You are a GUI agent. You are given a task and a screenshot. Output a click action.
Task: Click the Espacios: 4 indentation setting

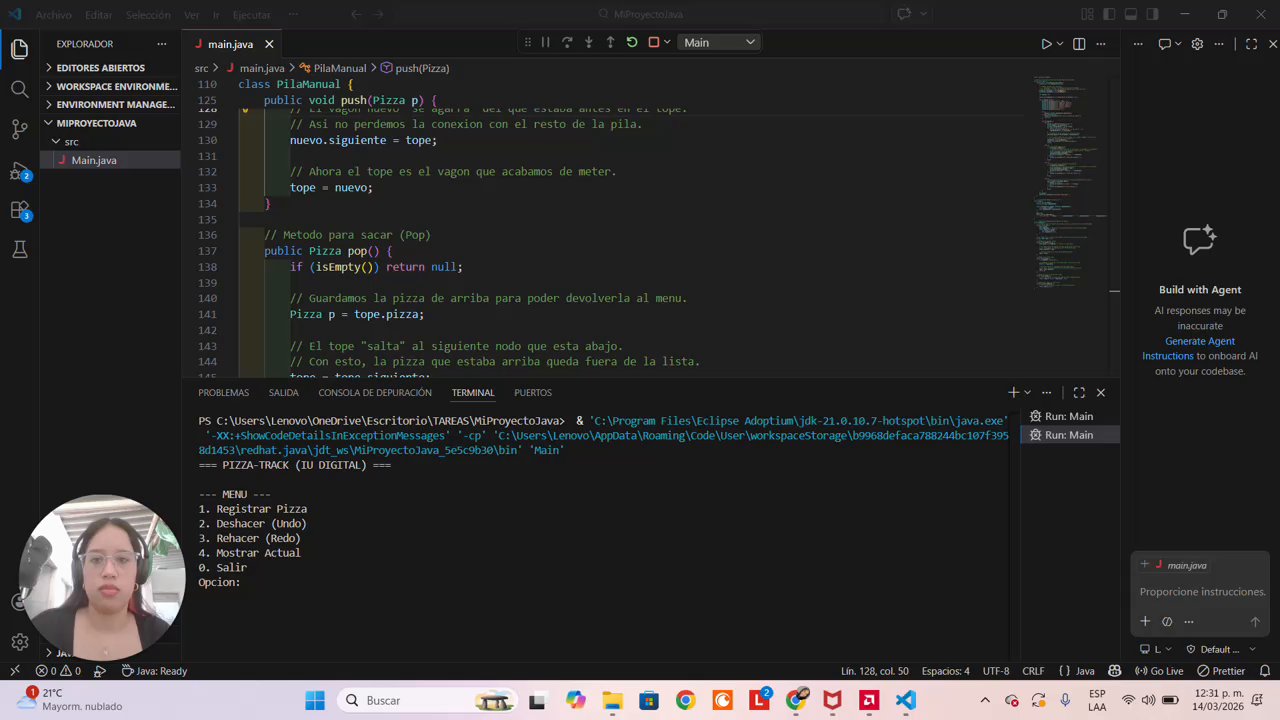click(x=945, y=671)
